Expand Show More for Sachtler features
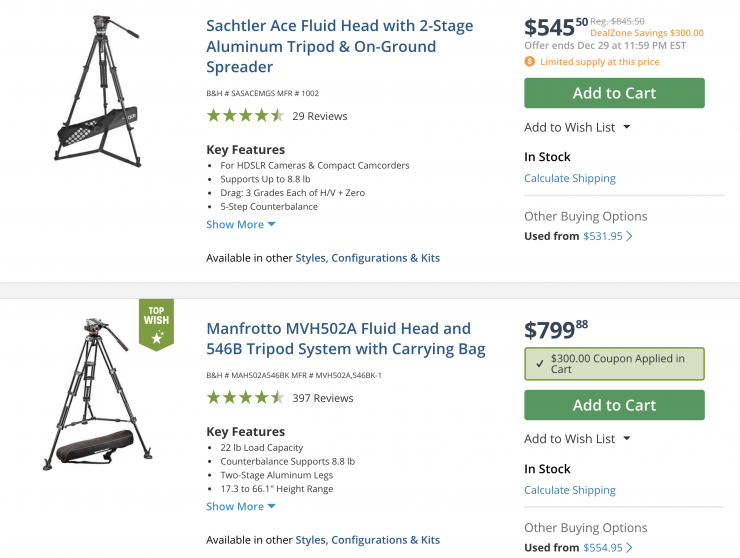 coord(240,225)
